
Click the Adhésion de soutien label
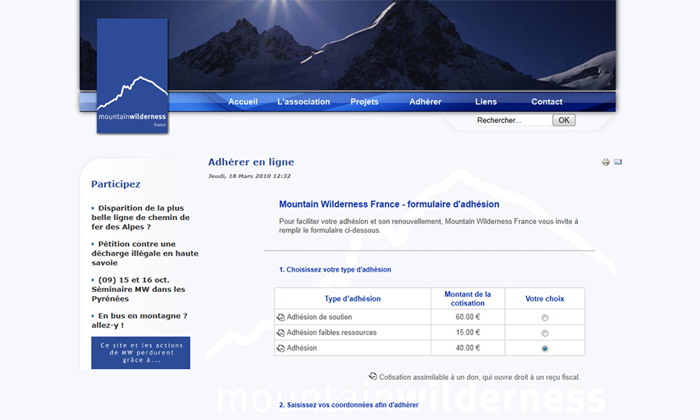coord(319,317)
